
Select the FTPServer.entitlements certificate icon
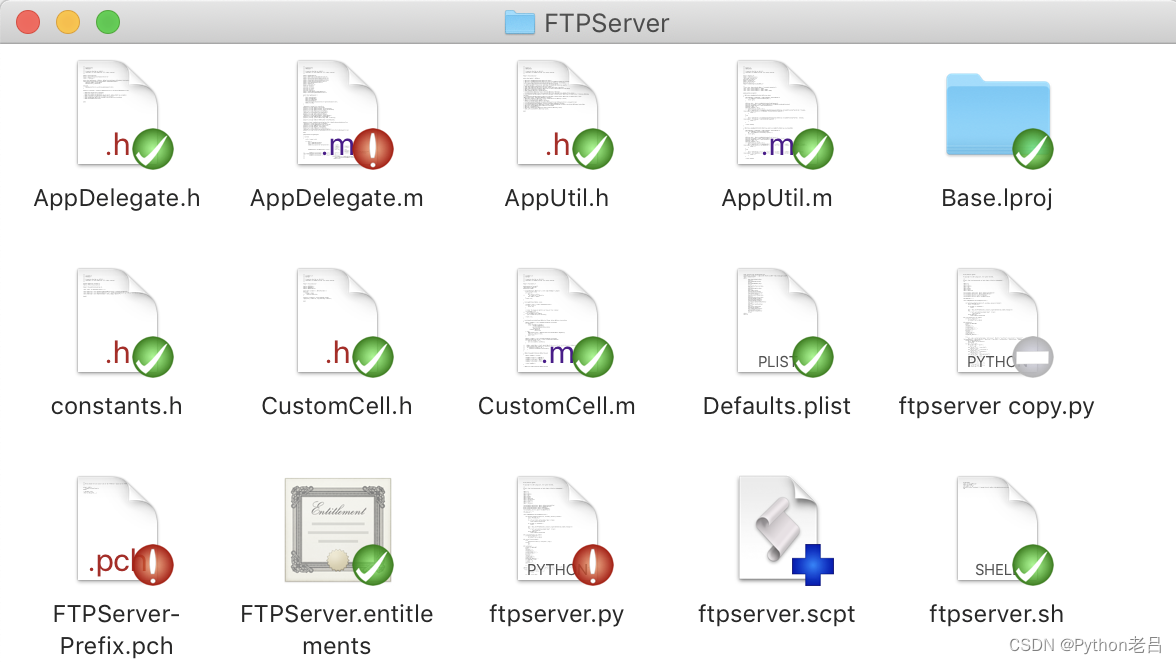(x=338, y=530)
